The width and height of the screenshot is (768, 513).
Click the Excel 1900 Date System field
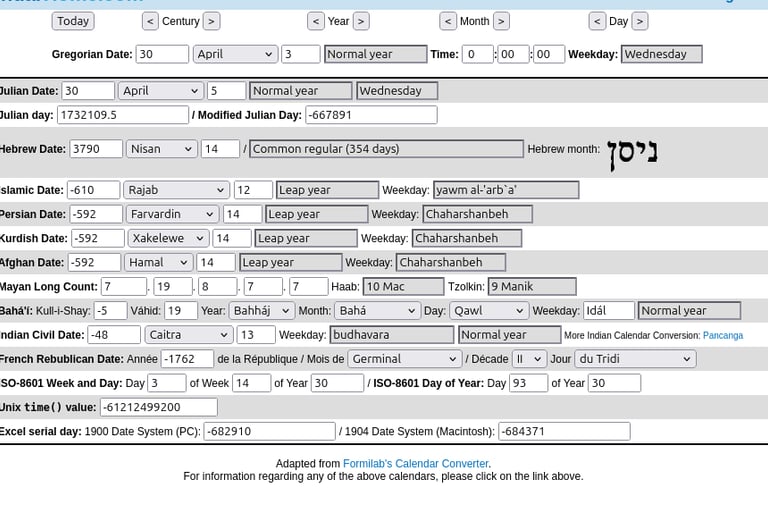[269, 432]
